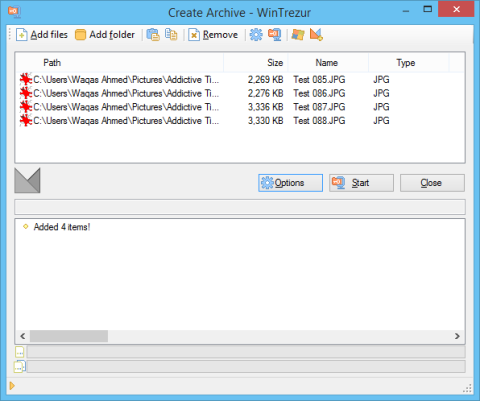Screen dimensions: 480x401
Task: Click the paste clipboard icon in toolbar
Action: (153, 35)
